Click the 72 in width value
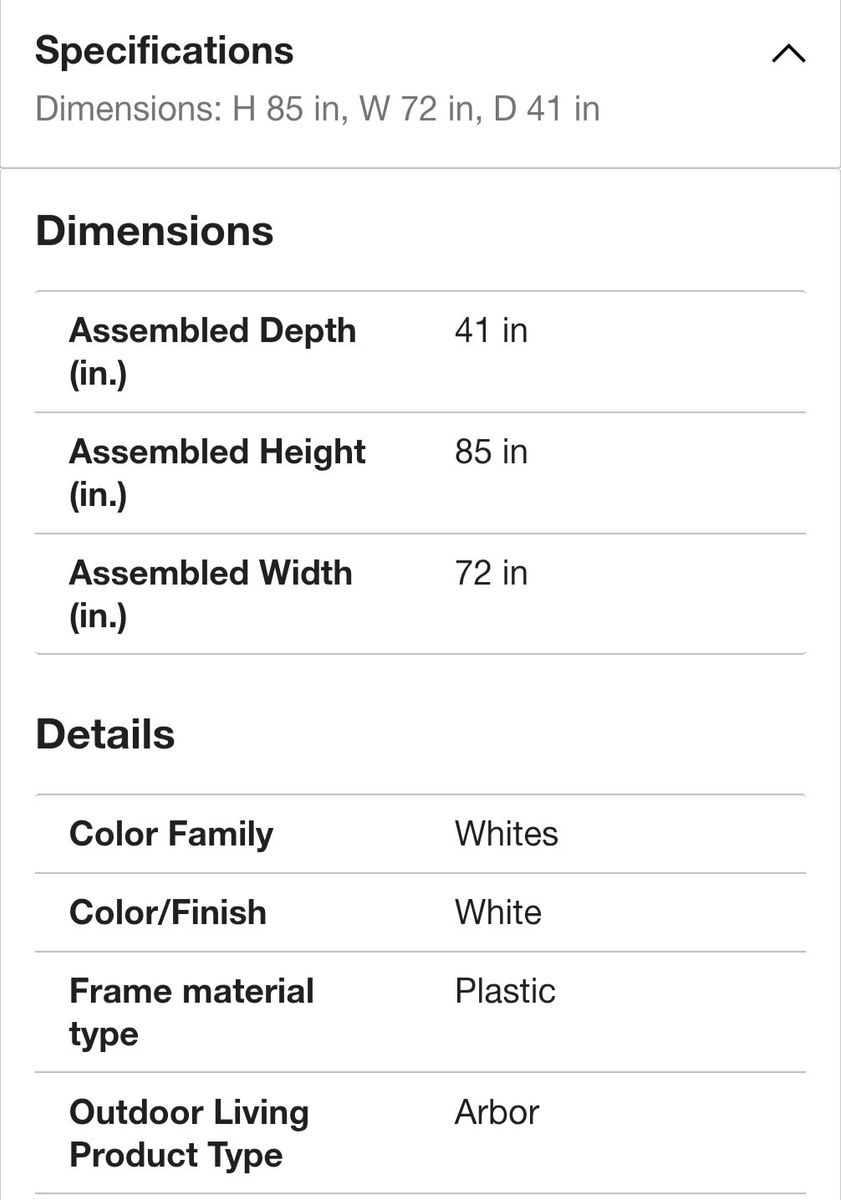The width and height of the screenshot is (841, 1200). click(491, 573)
